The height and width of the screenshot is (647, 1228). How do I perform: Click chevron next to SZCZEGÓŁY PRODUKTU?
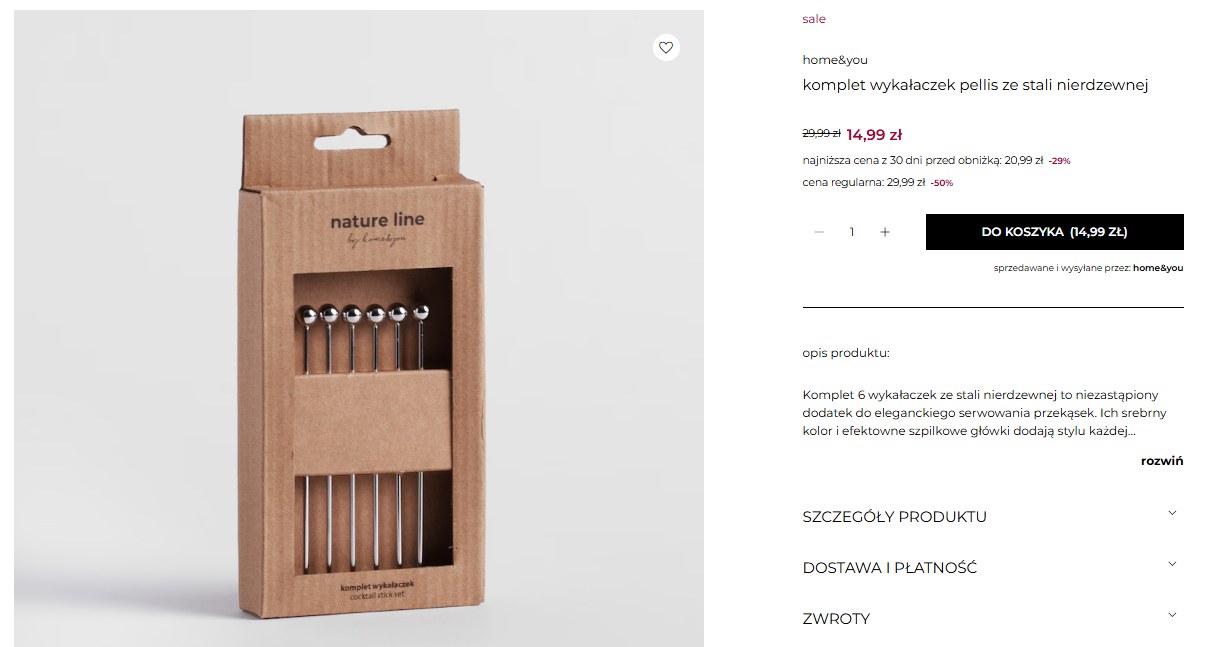(1172, 514)
